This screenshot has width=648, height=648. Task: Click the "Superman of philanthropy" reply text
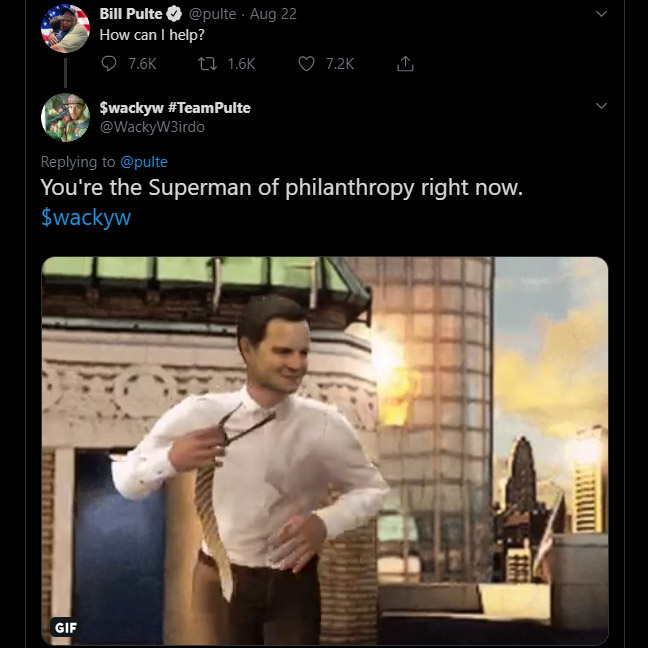click(x=281, y=187)
